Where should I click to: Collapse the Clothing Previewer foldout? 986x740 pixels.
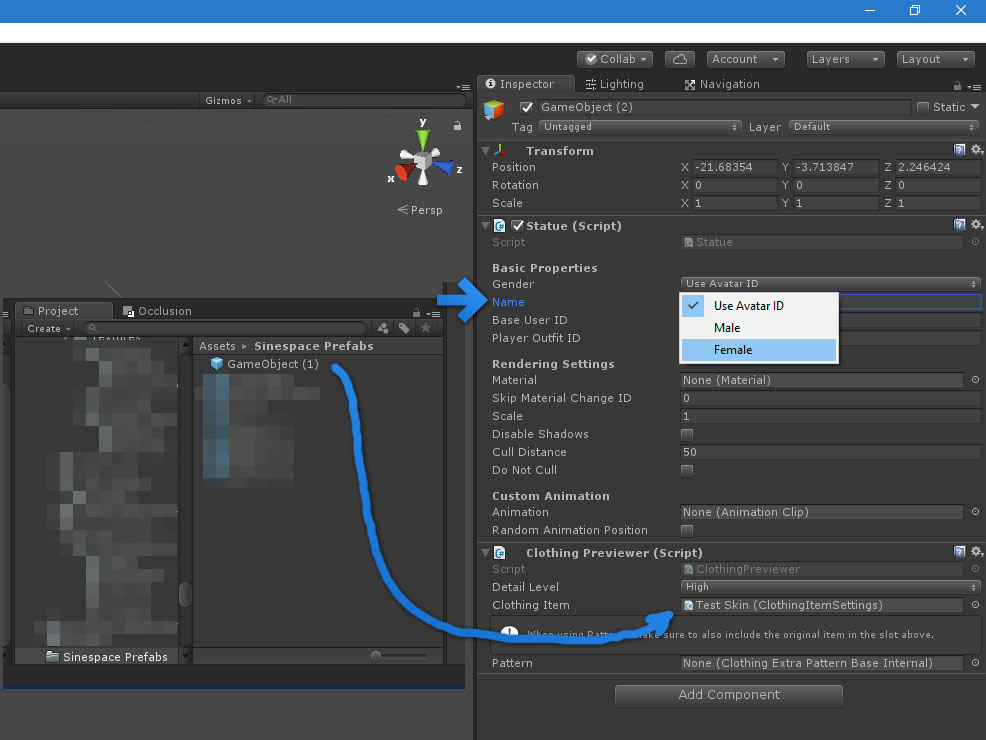click(485, 553)
